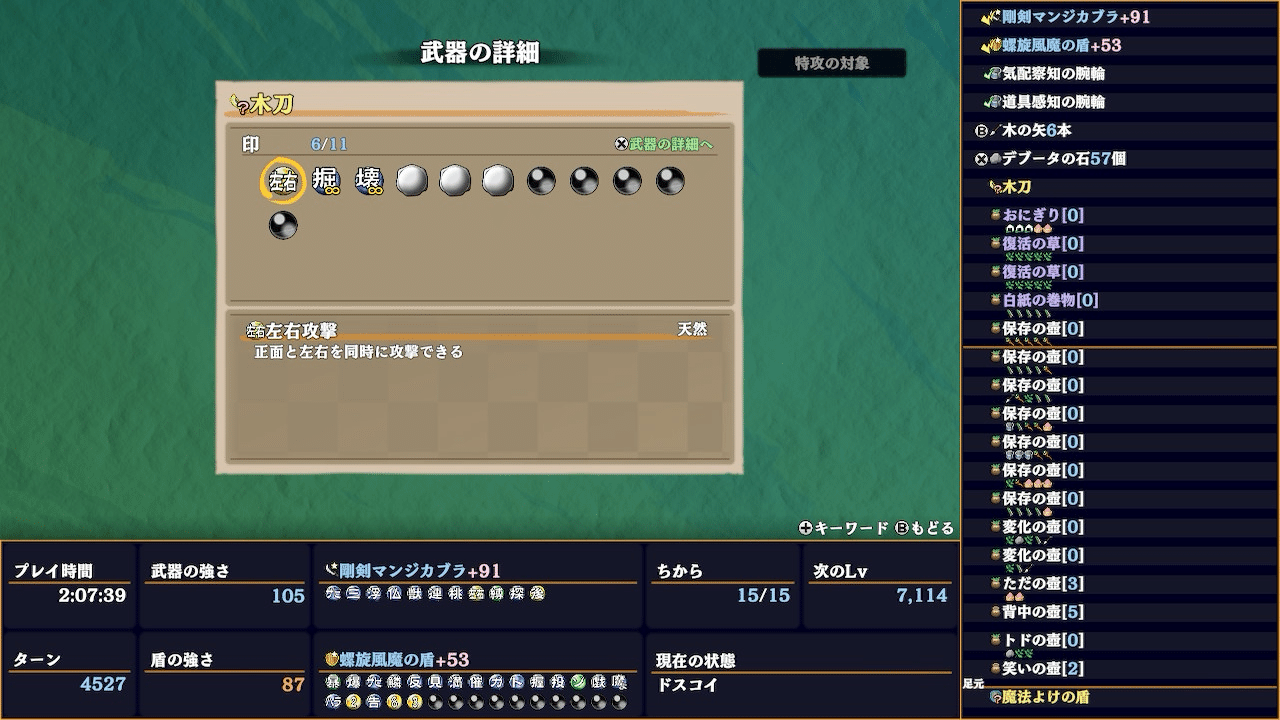Pick デブータの石57個 from inventory
Screen dimensions: 1280x720
pyautogui.click(x=1050, y=158)
